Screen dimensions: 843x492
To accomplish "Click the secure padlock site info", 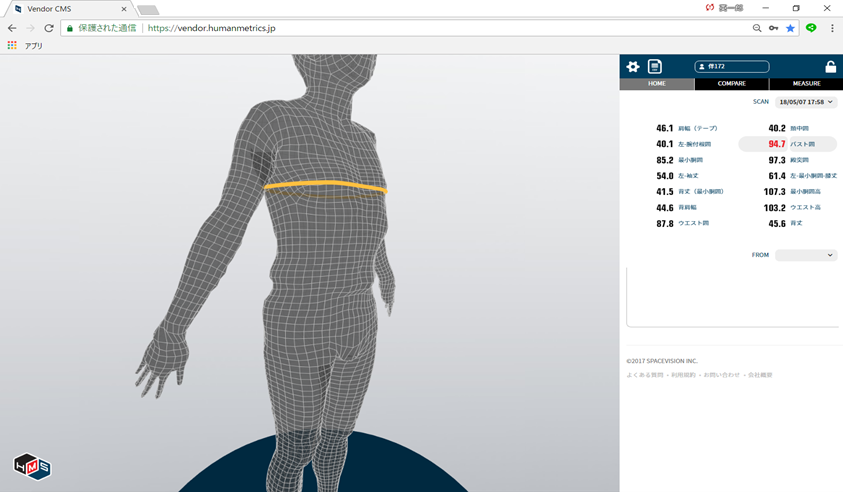I will coord(69,28).
